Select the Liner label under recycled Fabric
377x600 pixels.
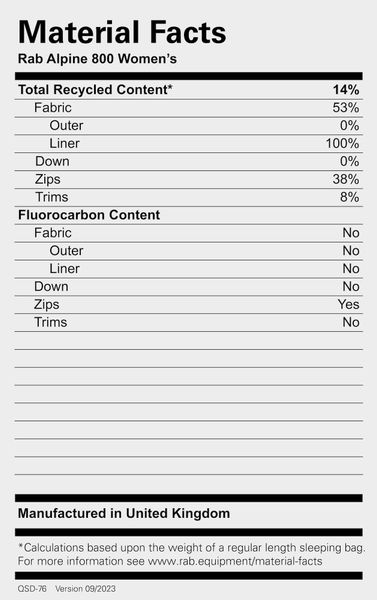[x=64, y=143]
